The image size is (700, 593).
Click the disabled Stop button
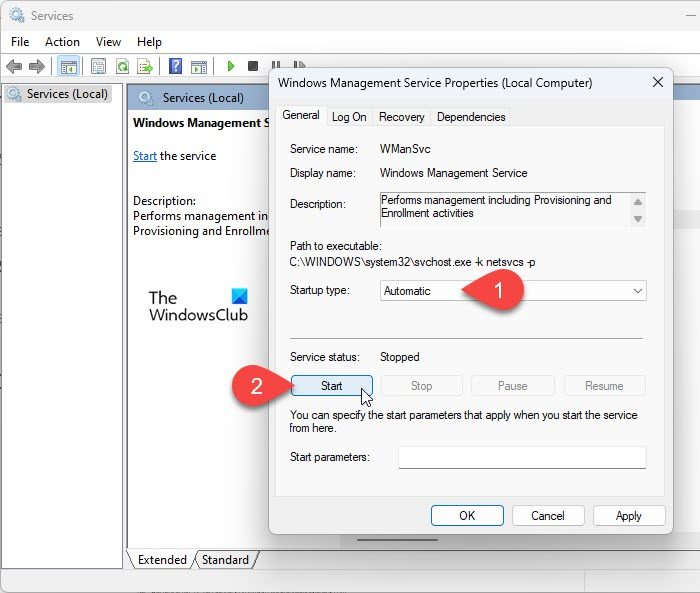click(421, 386)
